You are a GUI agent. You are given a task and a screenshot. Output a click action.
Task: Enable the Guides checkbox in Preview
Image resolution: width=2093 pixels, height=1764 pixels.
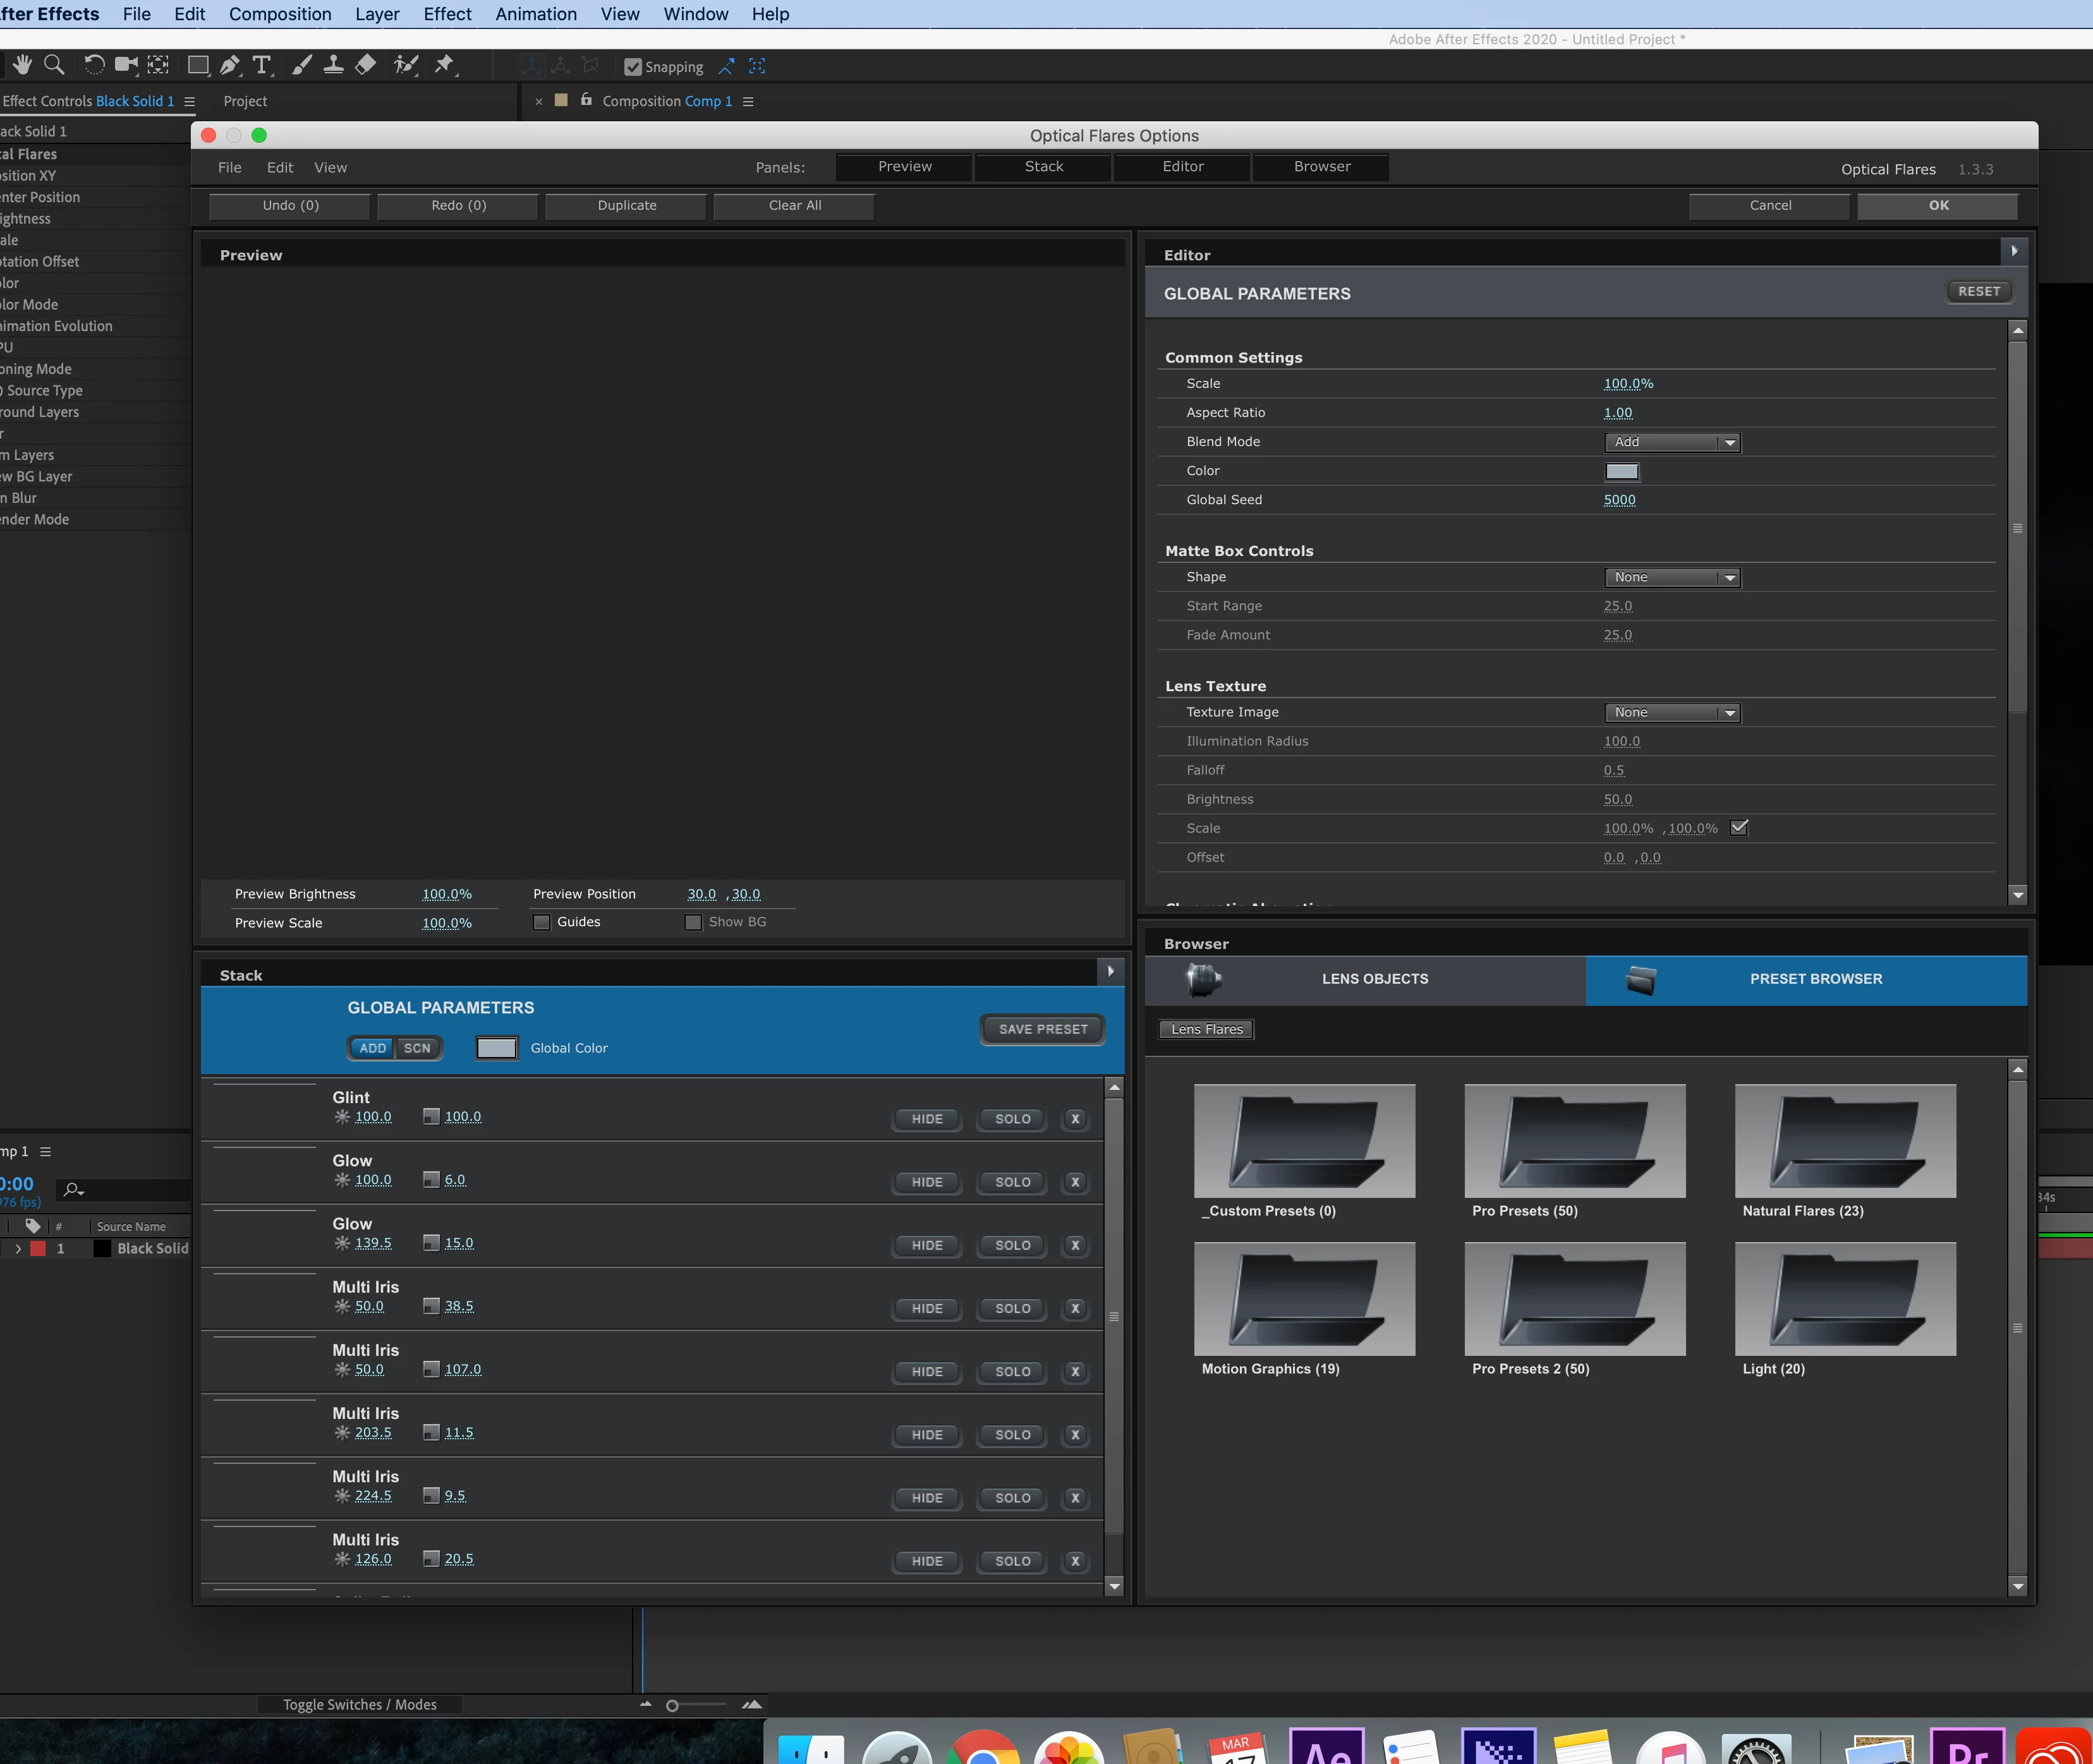542,922
